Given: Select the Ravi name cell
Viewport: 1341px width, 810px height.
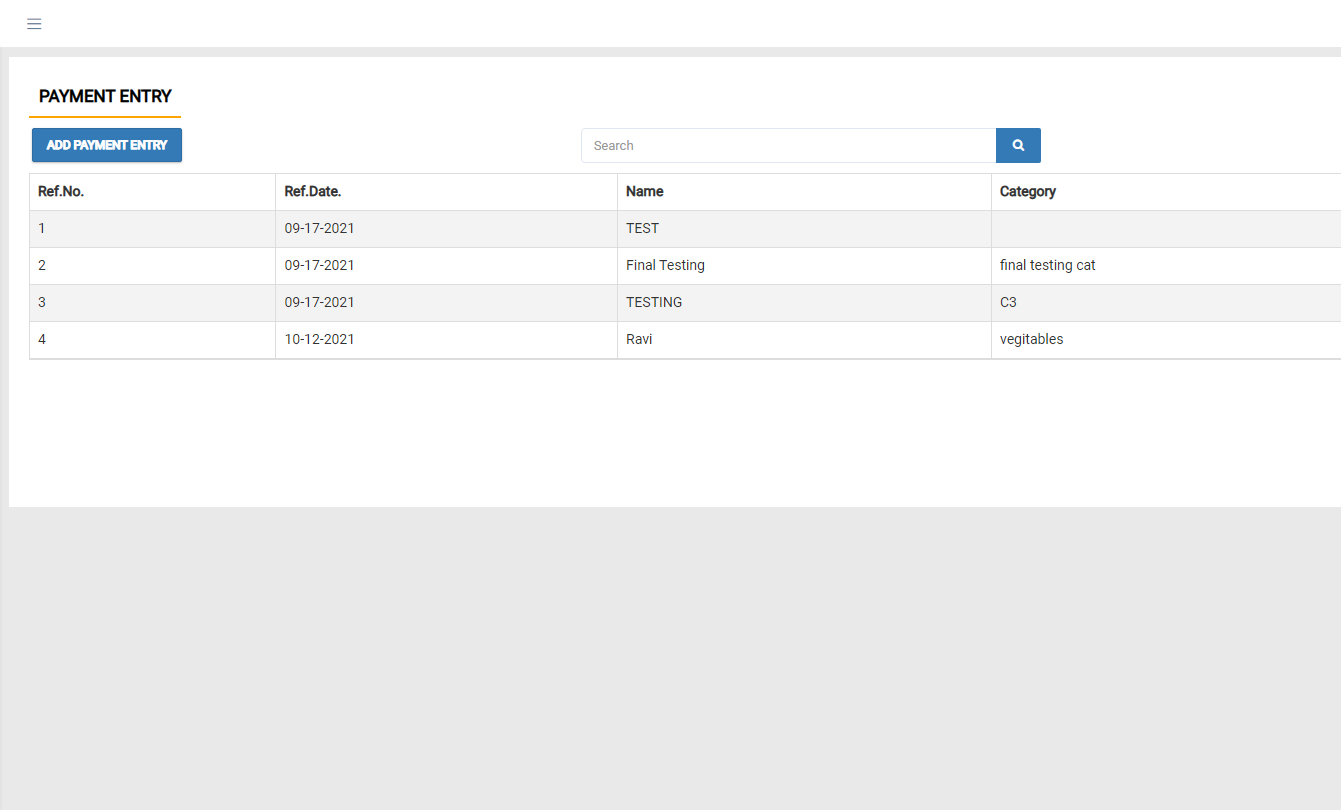Looking at the screenshot, I should [639, 339].
